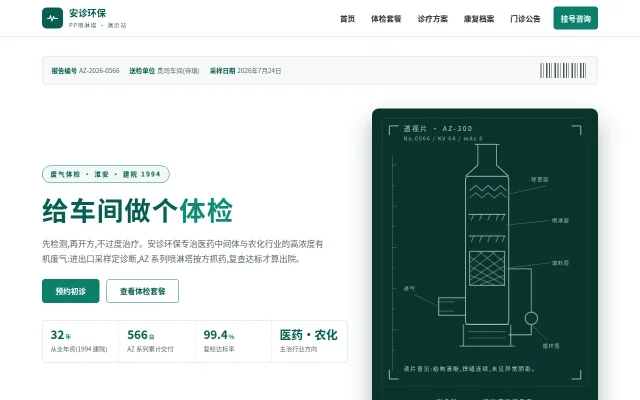Viewport: 640px width, 400px height.
Task: Click the 查看体检套餐 button
Action: point(142,291)
